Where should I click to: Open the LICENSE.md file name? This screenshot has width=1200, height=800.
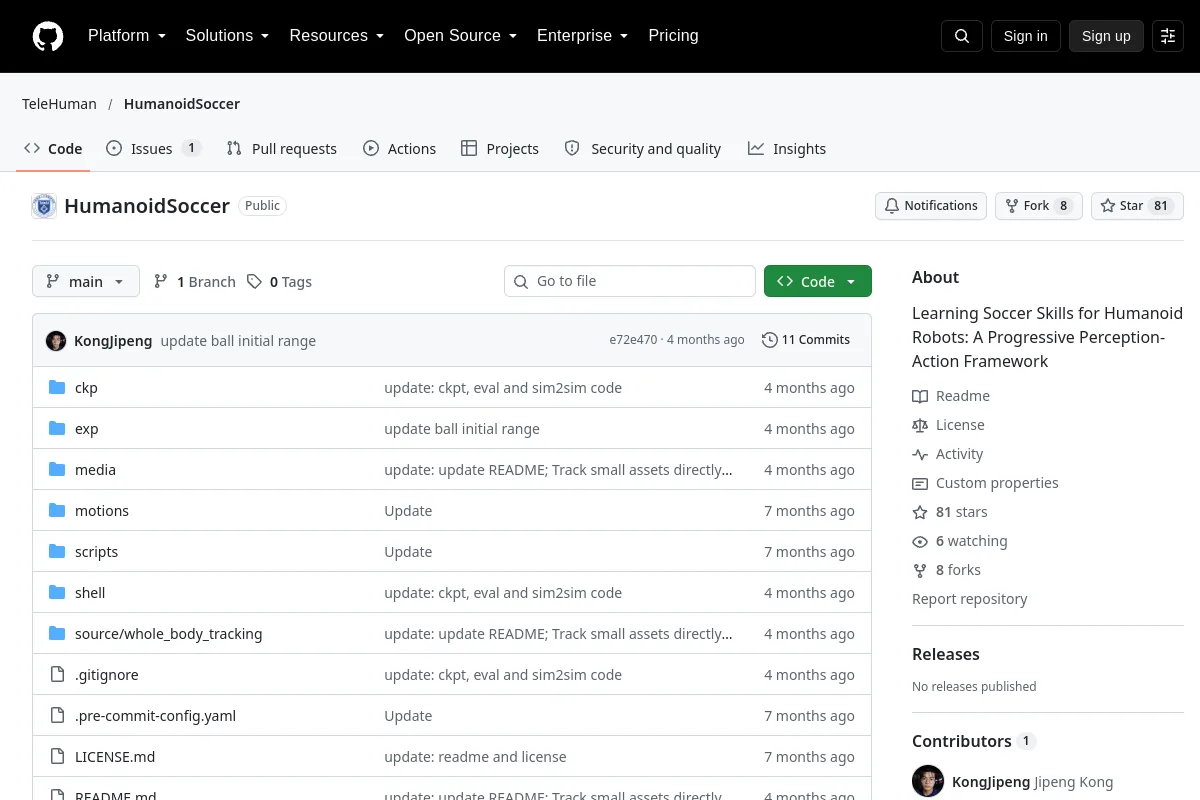coord(115,757)
